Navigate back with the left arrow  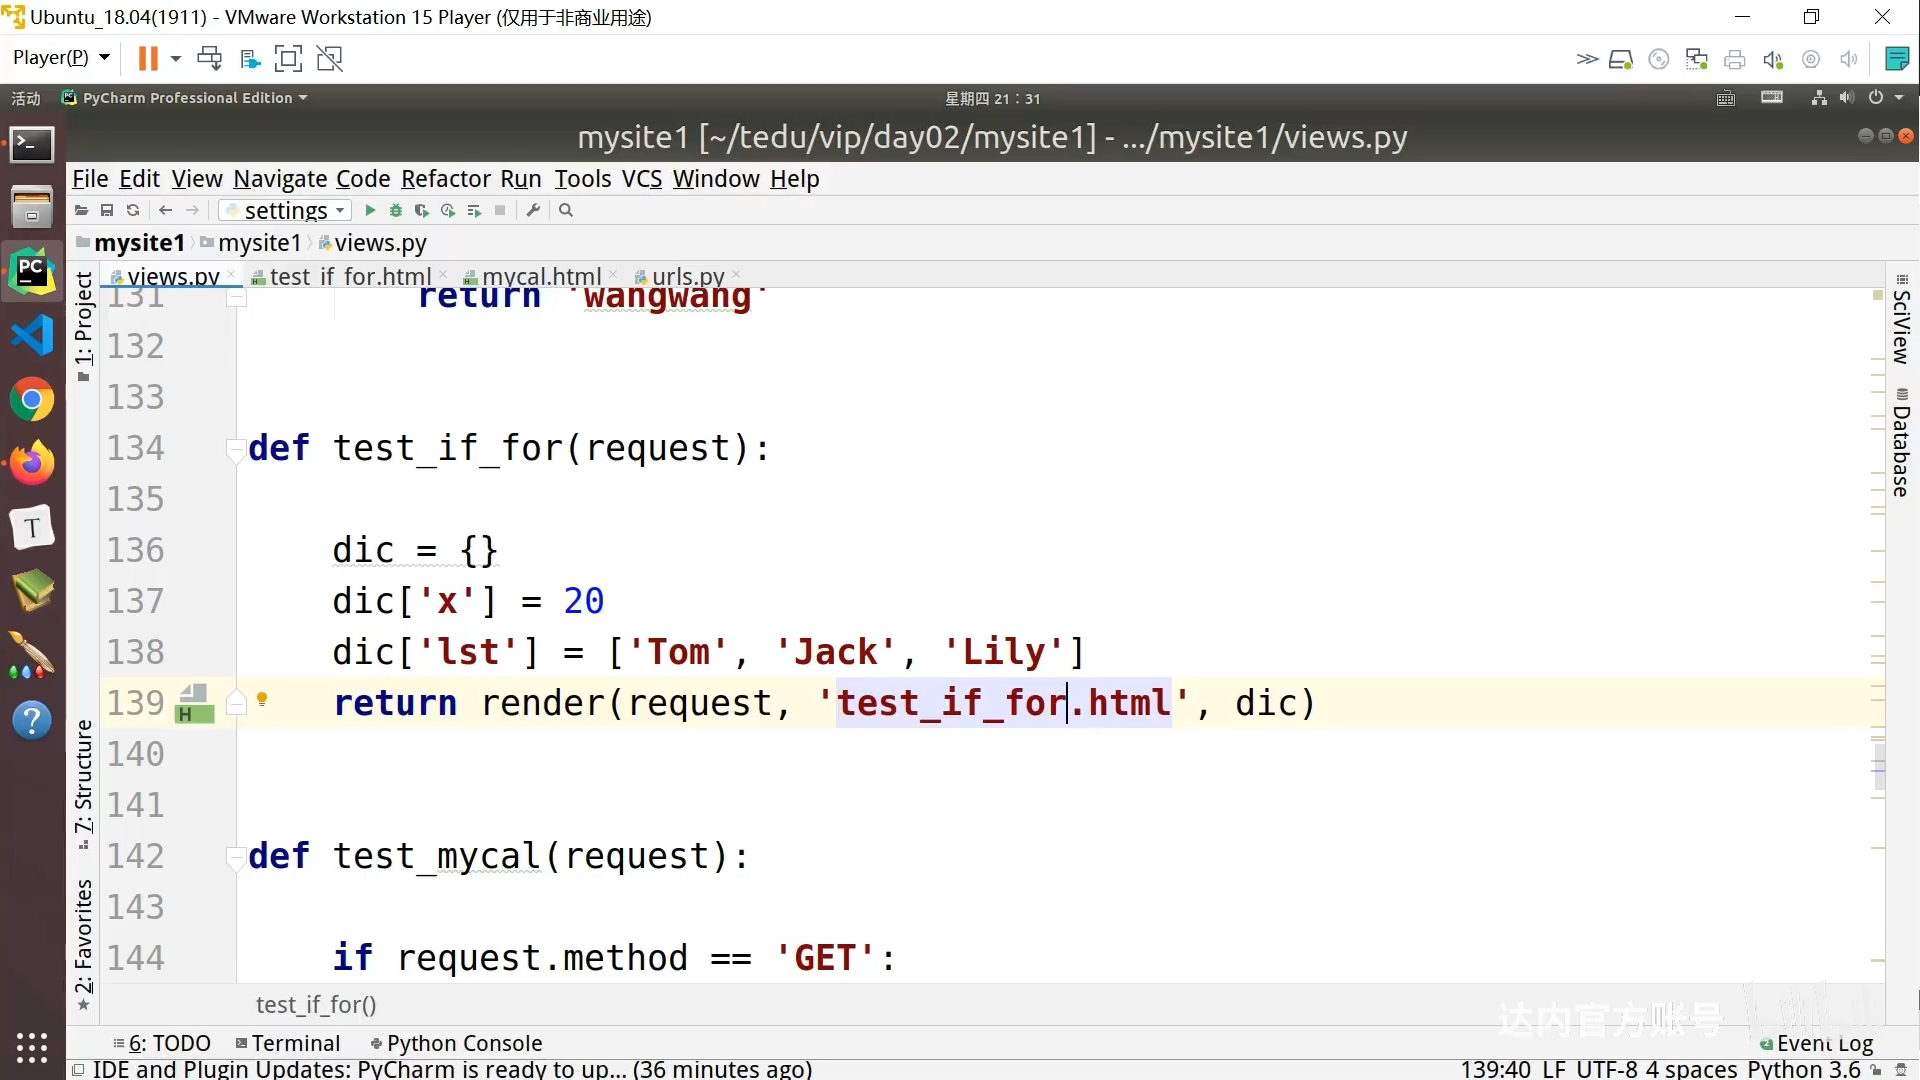[166, 211]
